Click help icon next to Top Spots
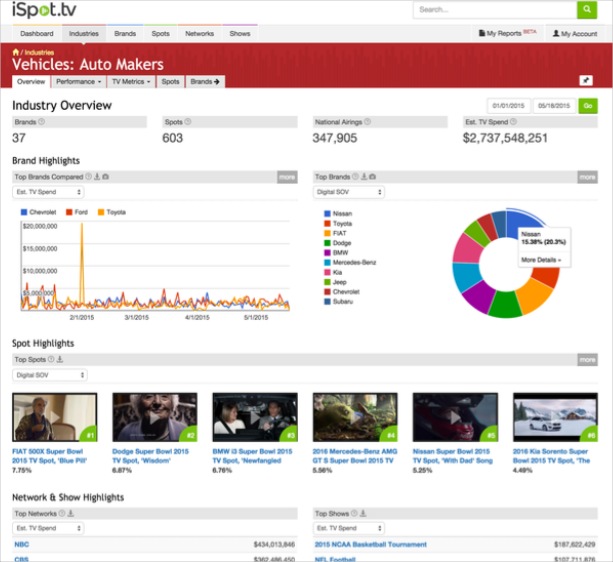The image size is (613, 562). 51,359
